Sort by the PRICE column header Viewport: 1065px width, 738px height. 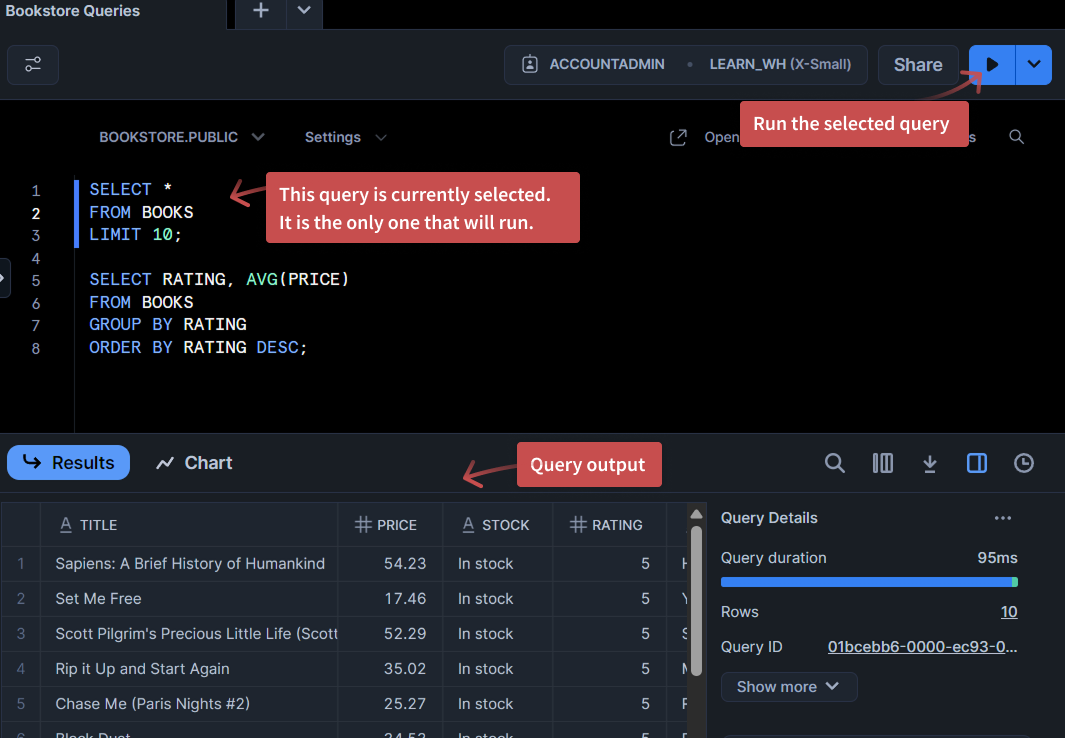pos(391,525)
